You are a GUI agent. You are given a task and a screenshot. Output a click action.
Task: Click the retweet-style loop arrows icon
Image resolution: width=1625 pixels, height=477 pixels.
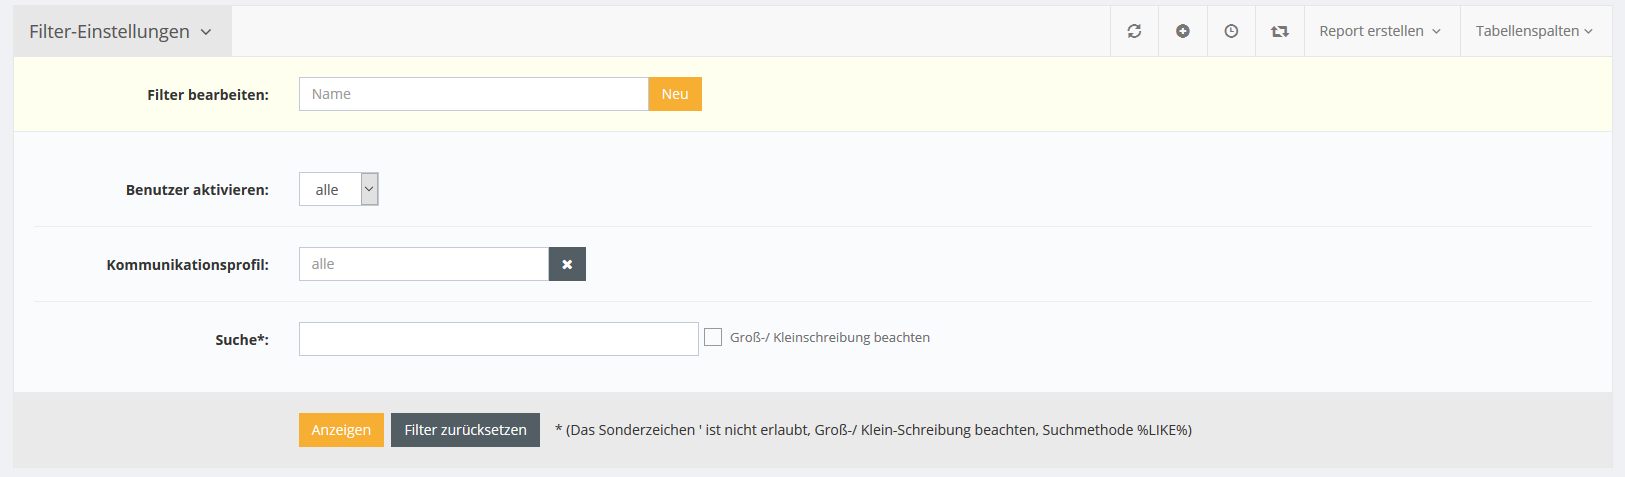(1280, 31)
